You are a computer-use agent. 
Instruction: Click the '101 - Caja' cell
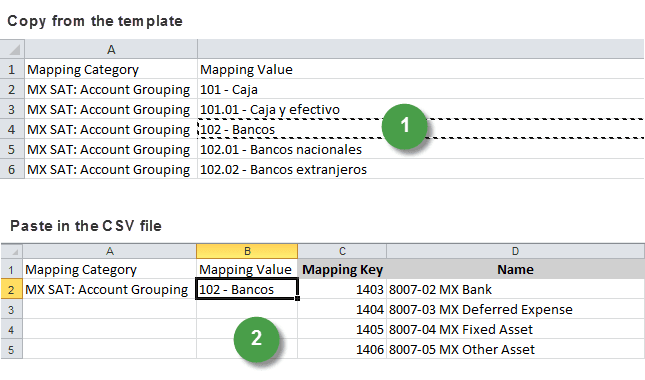click(x=421, y=89)
